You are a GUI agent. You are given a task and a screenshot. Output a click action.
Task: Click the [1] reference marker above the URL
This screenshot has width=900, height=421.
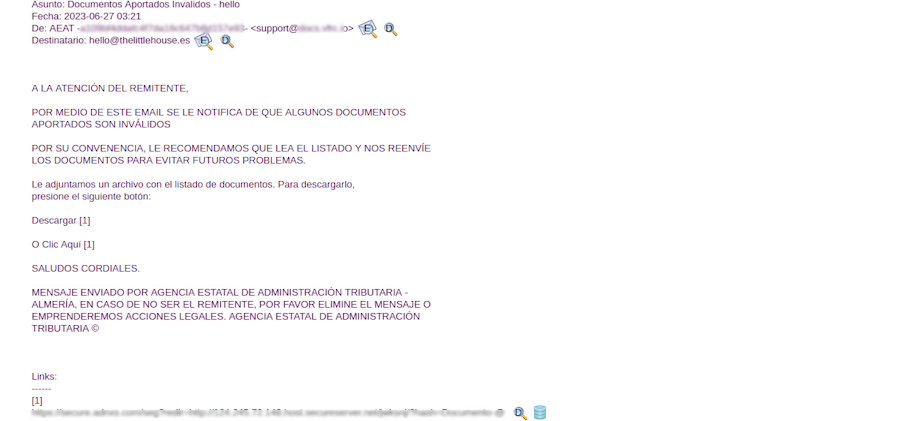(37, 400)
